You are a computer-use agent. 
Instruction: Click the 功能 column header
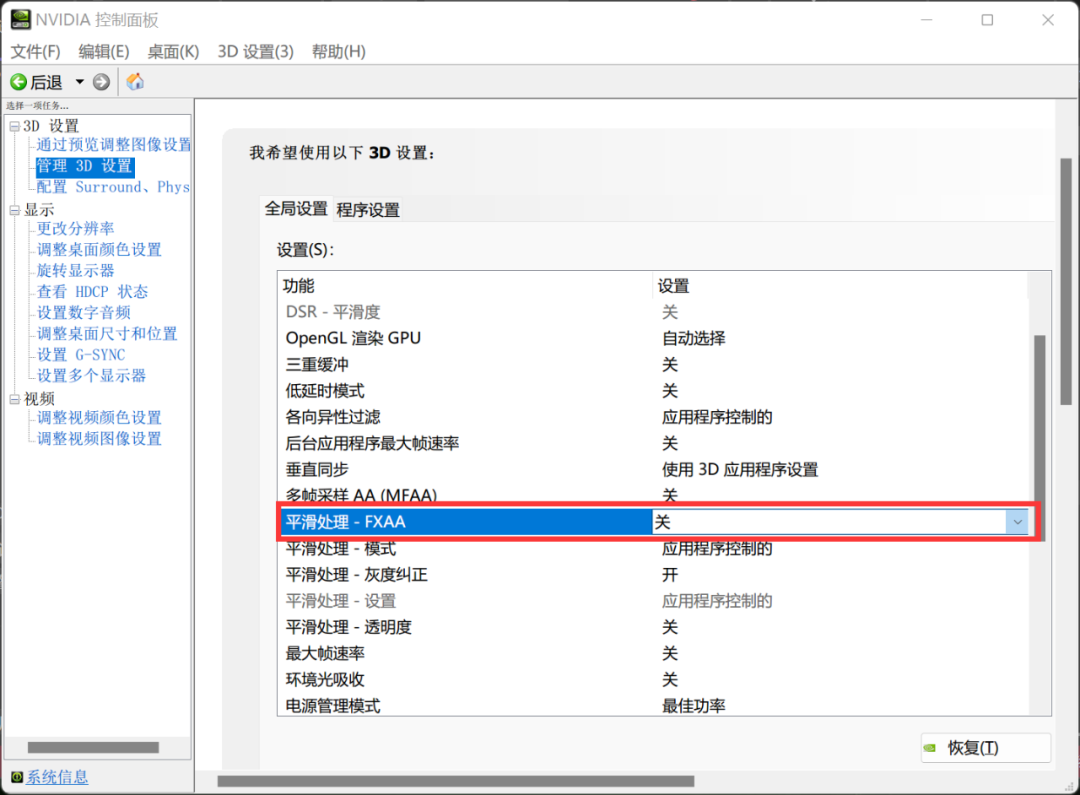(465, 286)
